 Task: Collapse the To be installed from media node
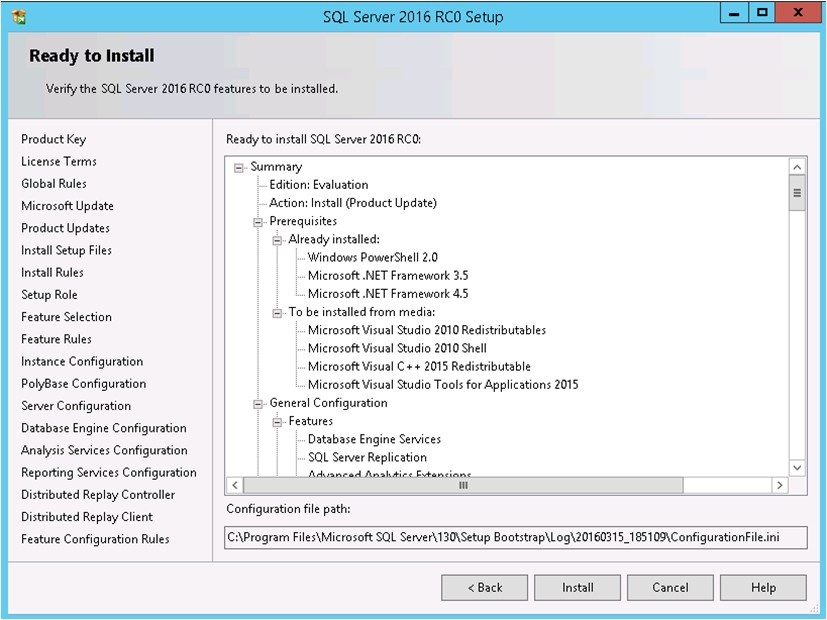pos(277,314)
